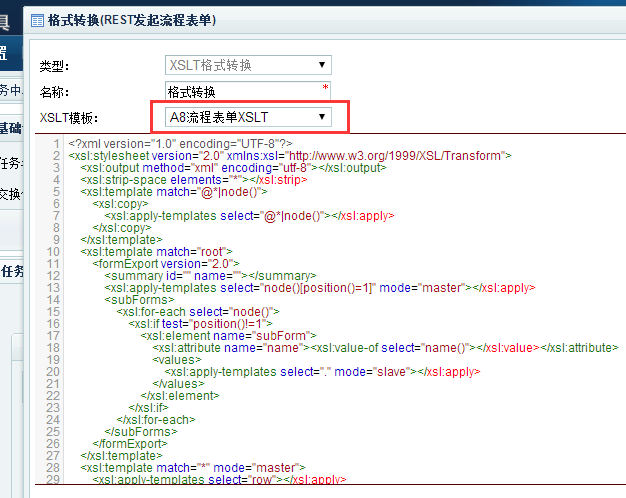Click line number 10 in the gutter
The width and height of the screenshot is (626, 498).
point(53,252)
